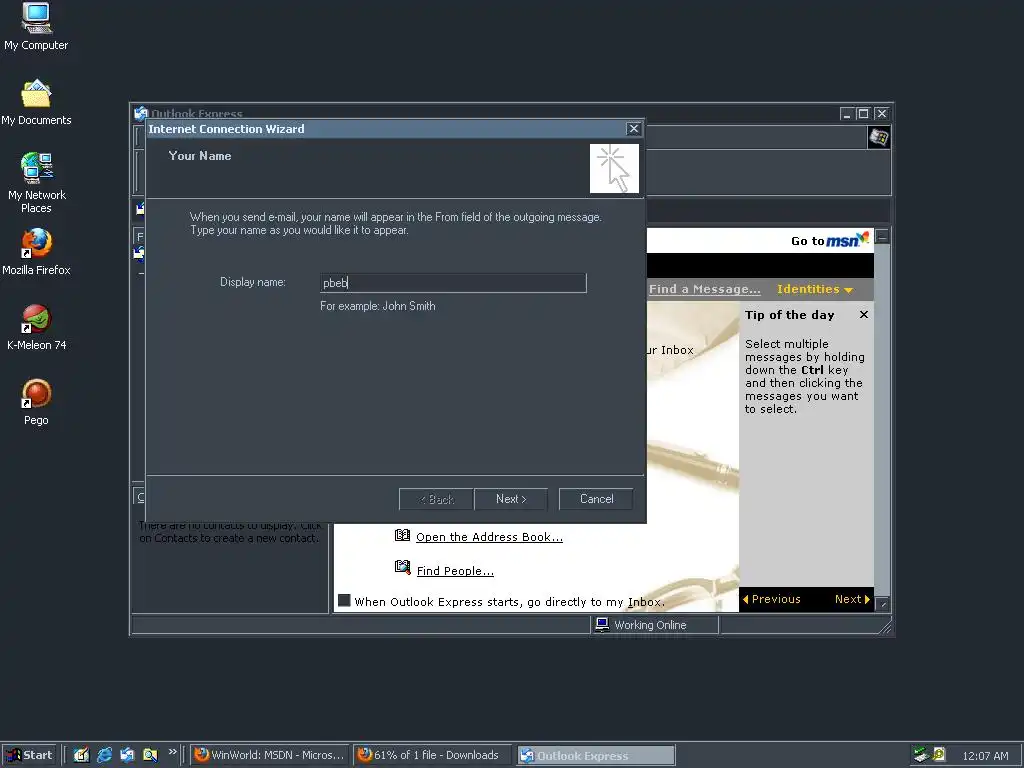Click the 12:07 AM system clock
Viewport: 1024px width, 768px height.
coord(985,756)
